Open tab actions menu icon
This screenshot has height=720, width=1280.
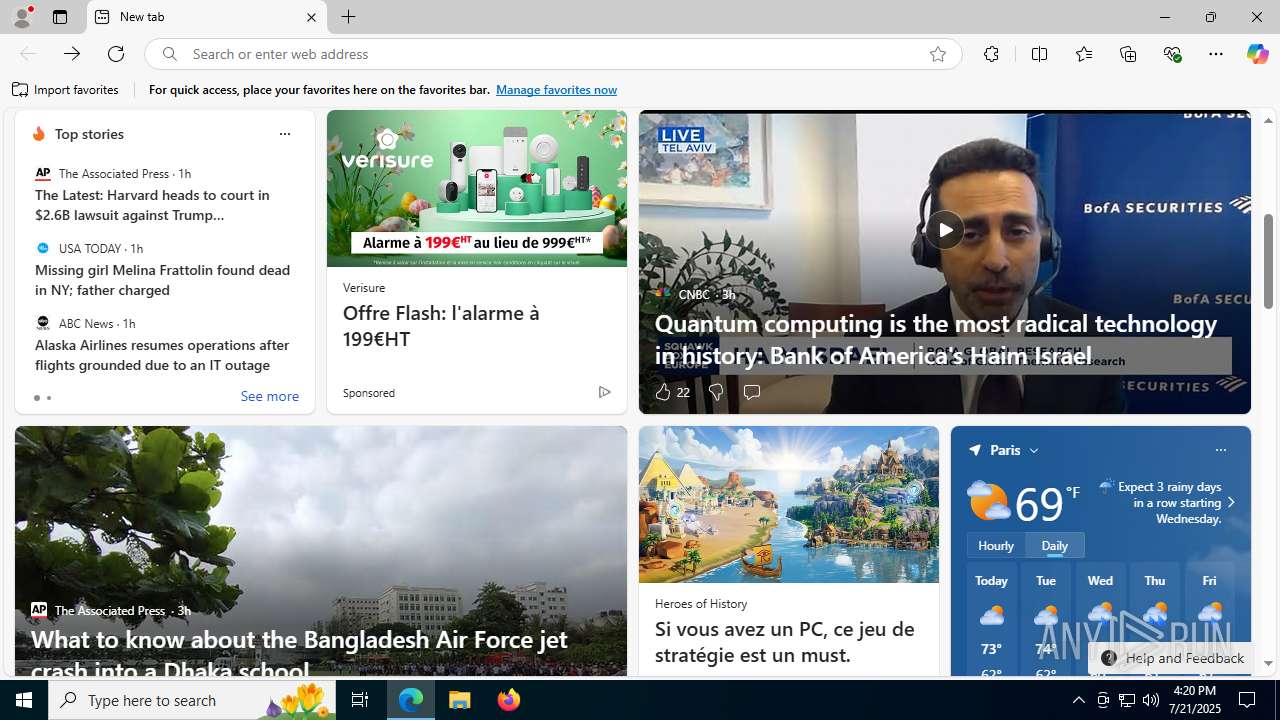(60, 17)
